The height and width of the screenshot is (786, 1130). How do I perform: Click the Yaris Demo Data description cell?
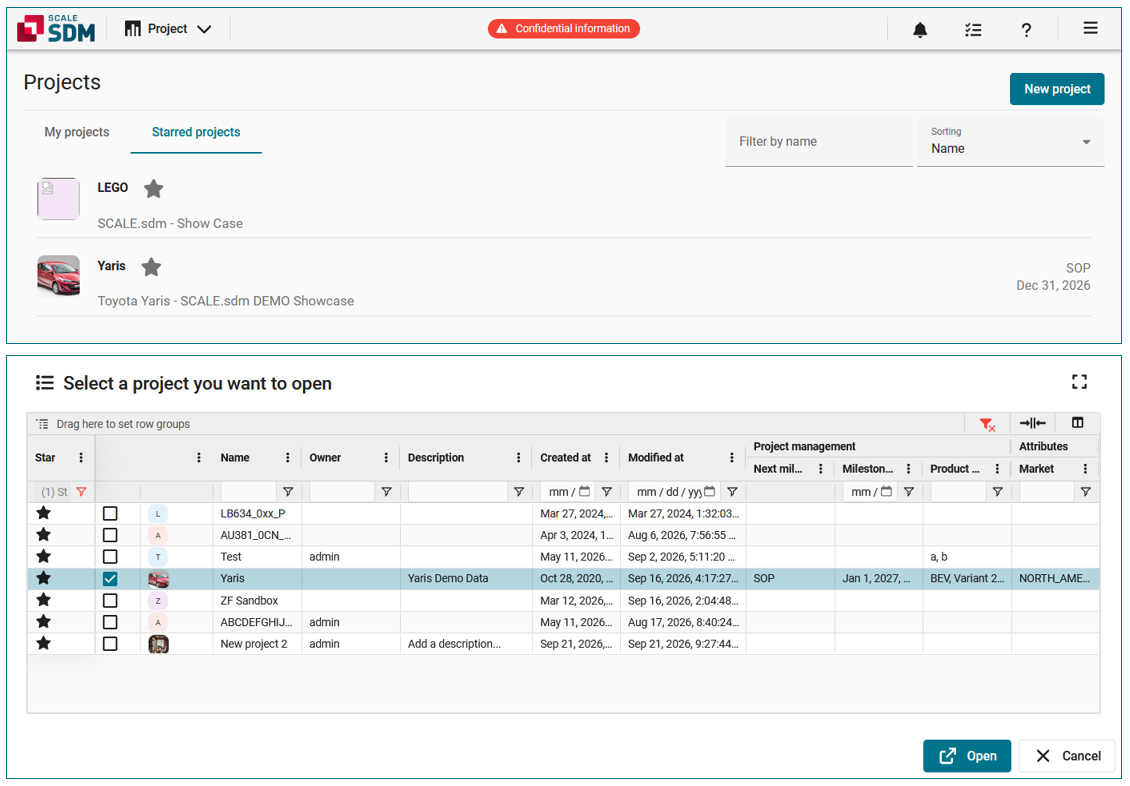466,579
